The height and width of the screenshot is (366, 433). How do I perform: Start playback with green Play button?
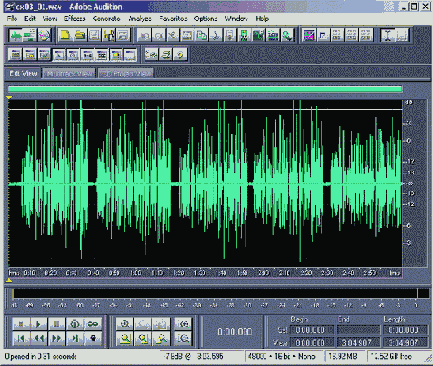39,324
